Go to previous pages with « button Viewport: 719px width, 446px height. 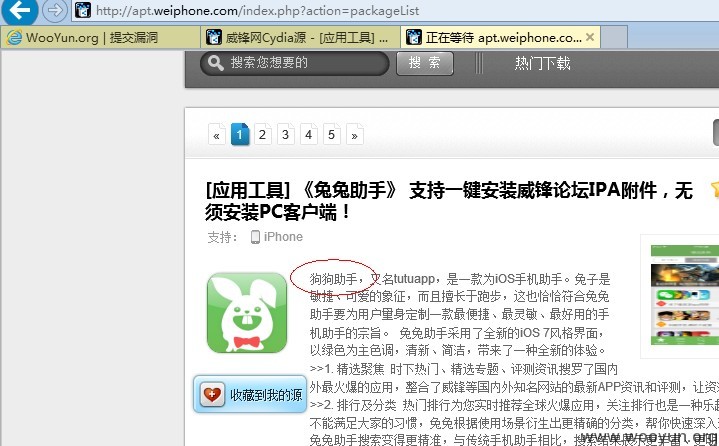coord(216,134)
